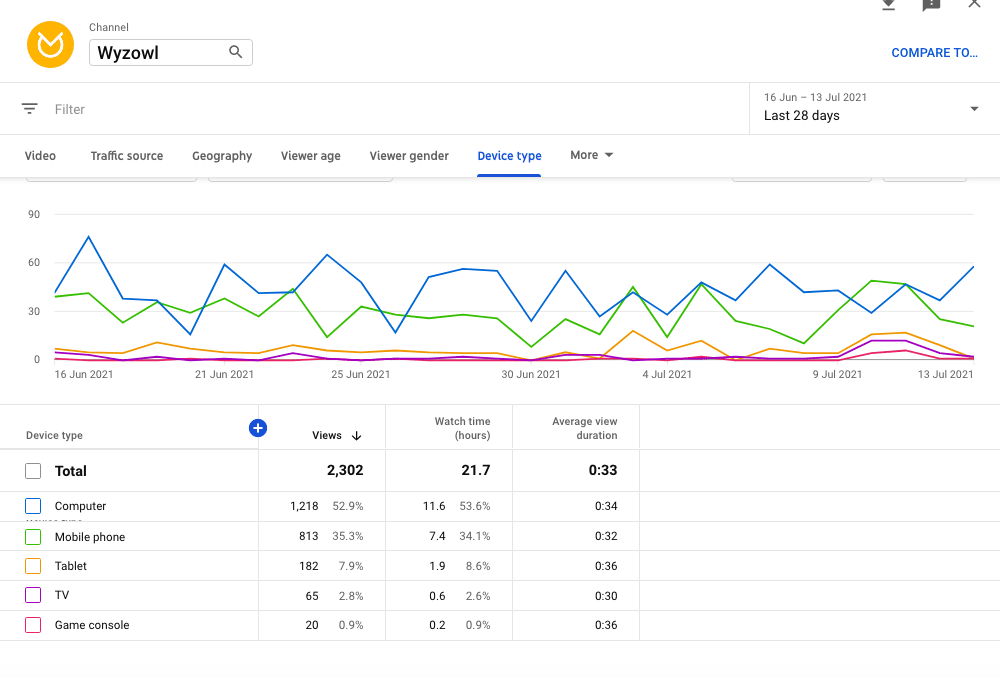The image size is (1000, 678).
Task: Close the analytics panel
Action: (x=974, y=4)
